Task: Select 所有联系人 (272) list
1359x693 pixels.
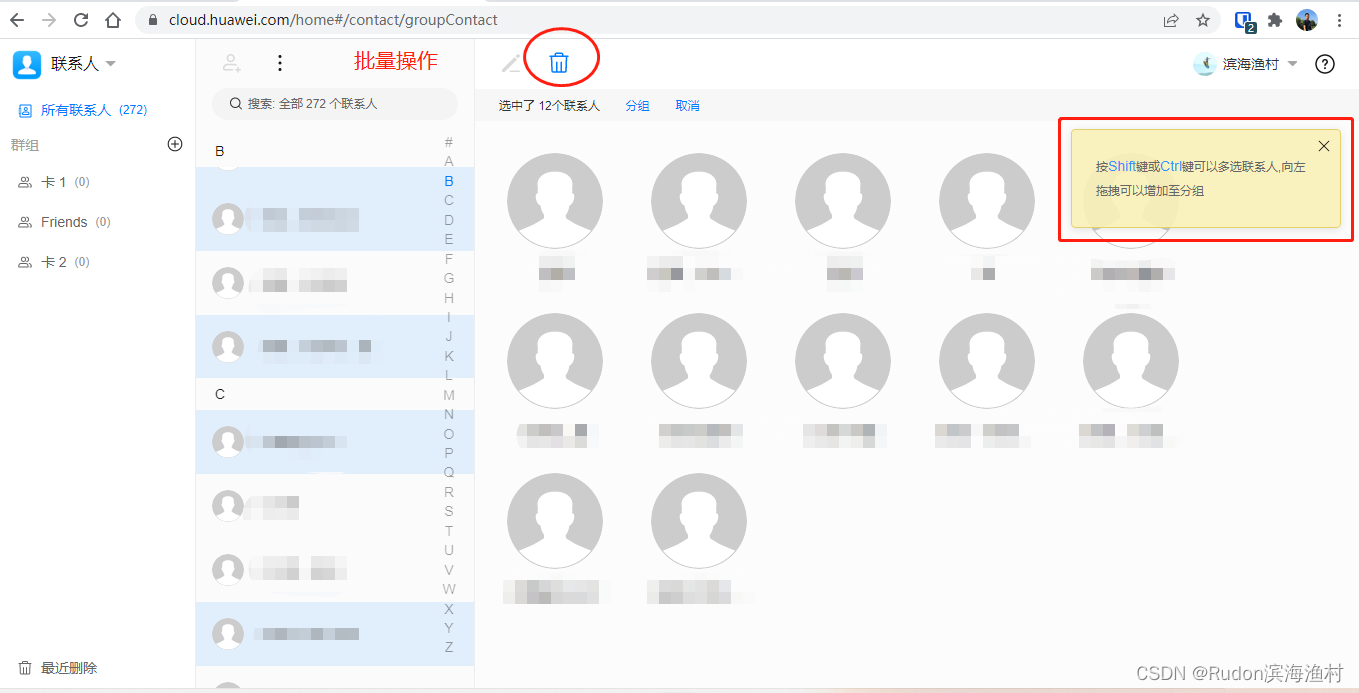Action: pos(83,110)
